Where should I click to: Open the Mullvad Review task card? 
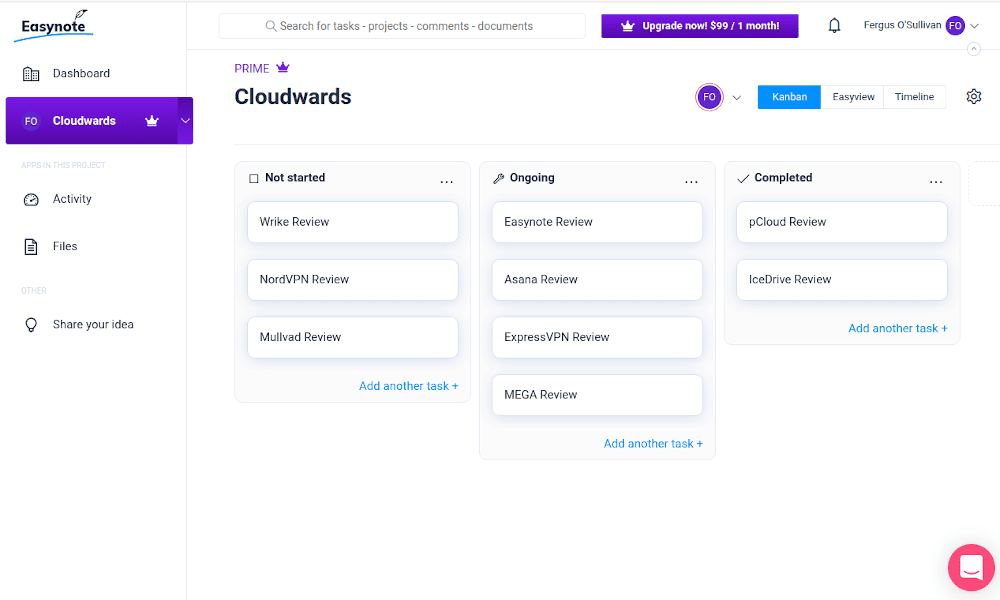tap(353, 337)
